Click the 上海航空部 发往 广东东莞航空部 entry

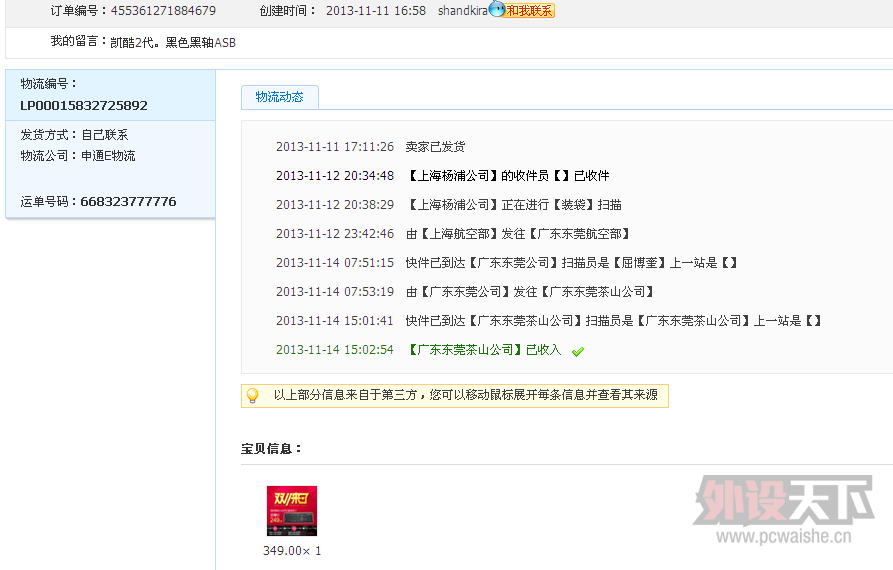pos(454,234)
